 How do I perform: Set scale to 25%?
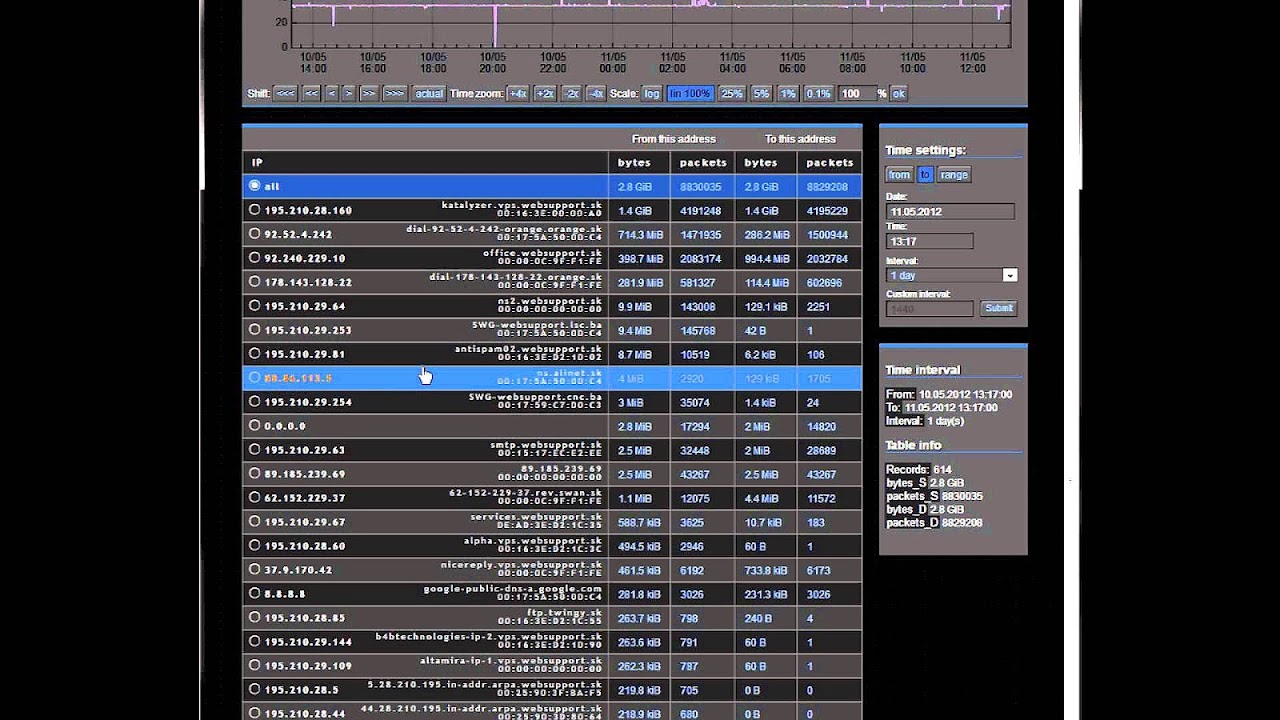point(732,93)
